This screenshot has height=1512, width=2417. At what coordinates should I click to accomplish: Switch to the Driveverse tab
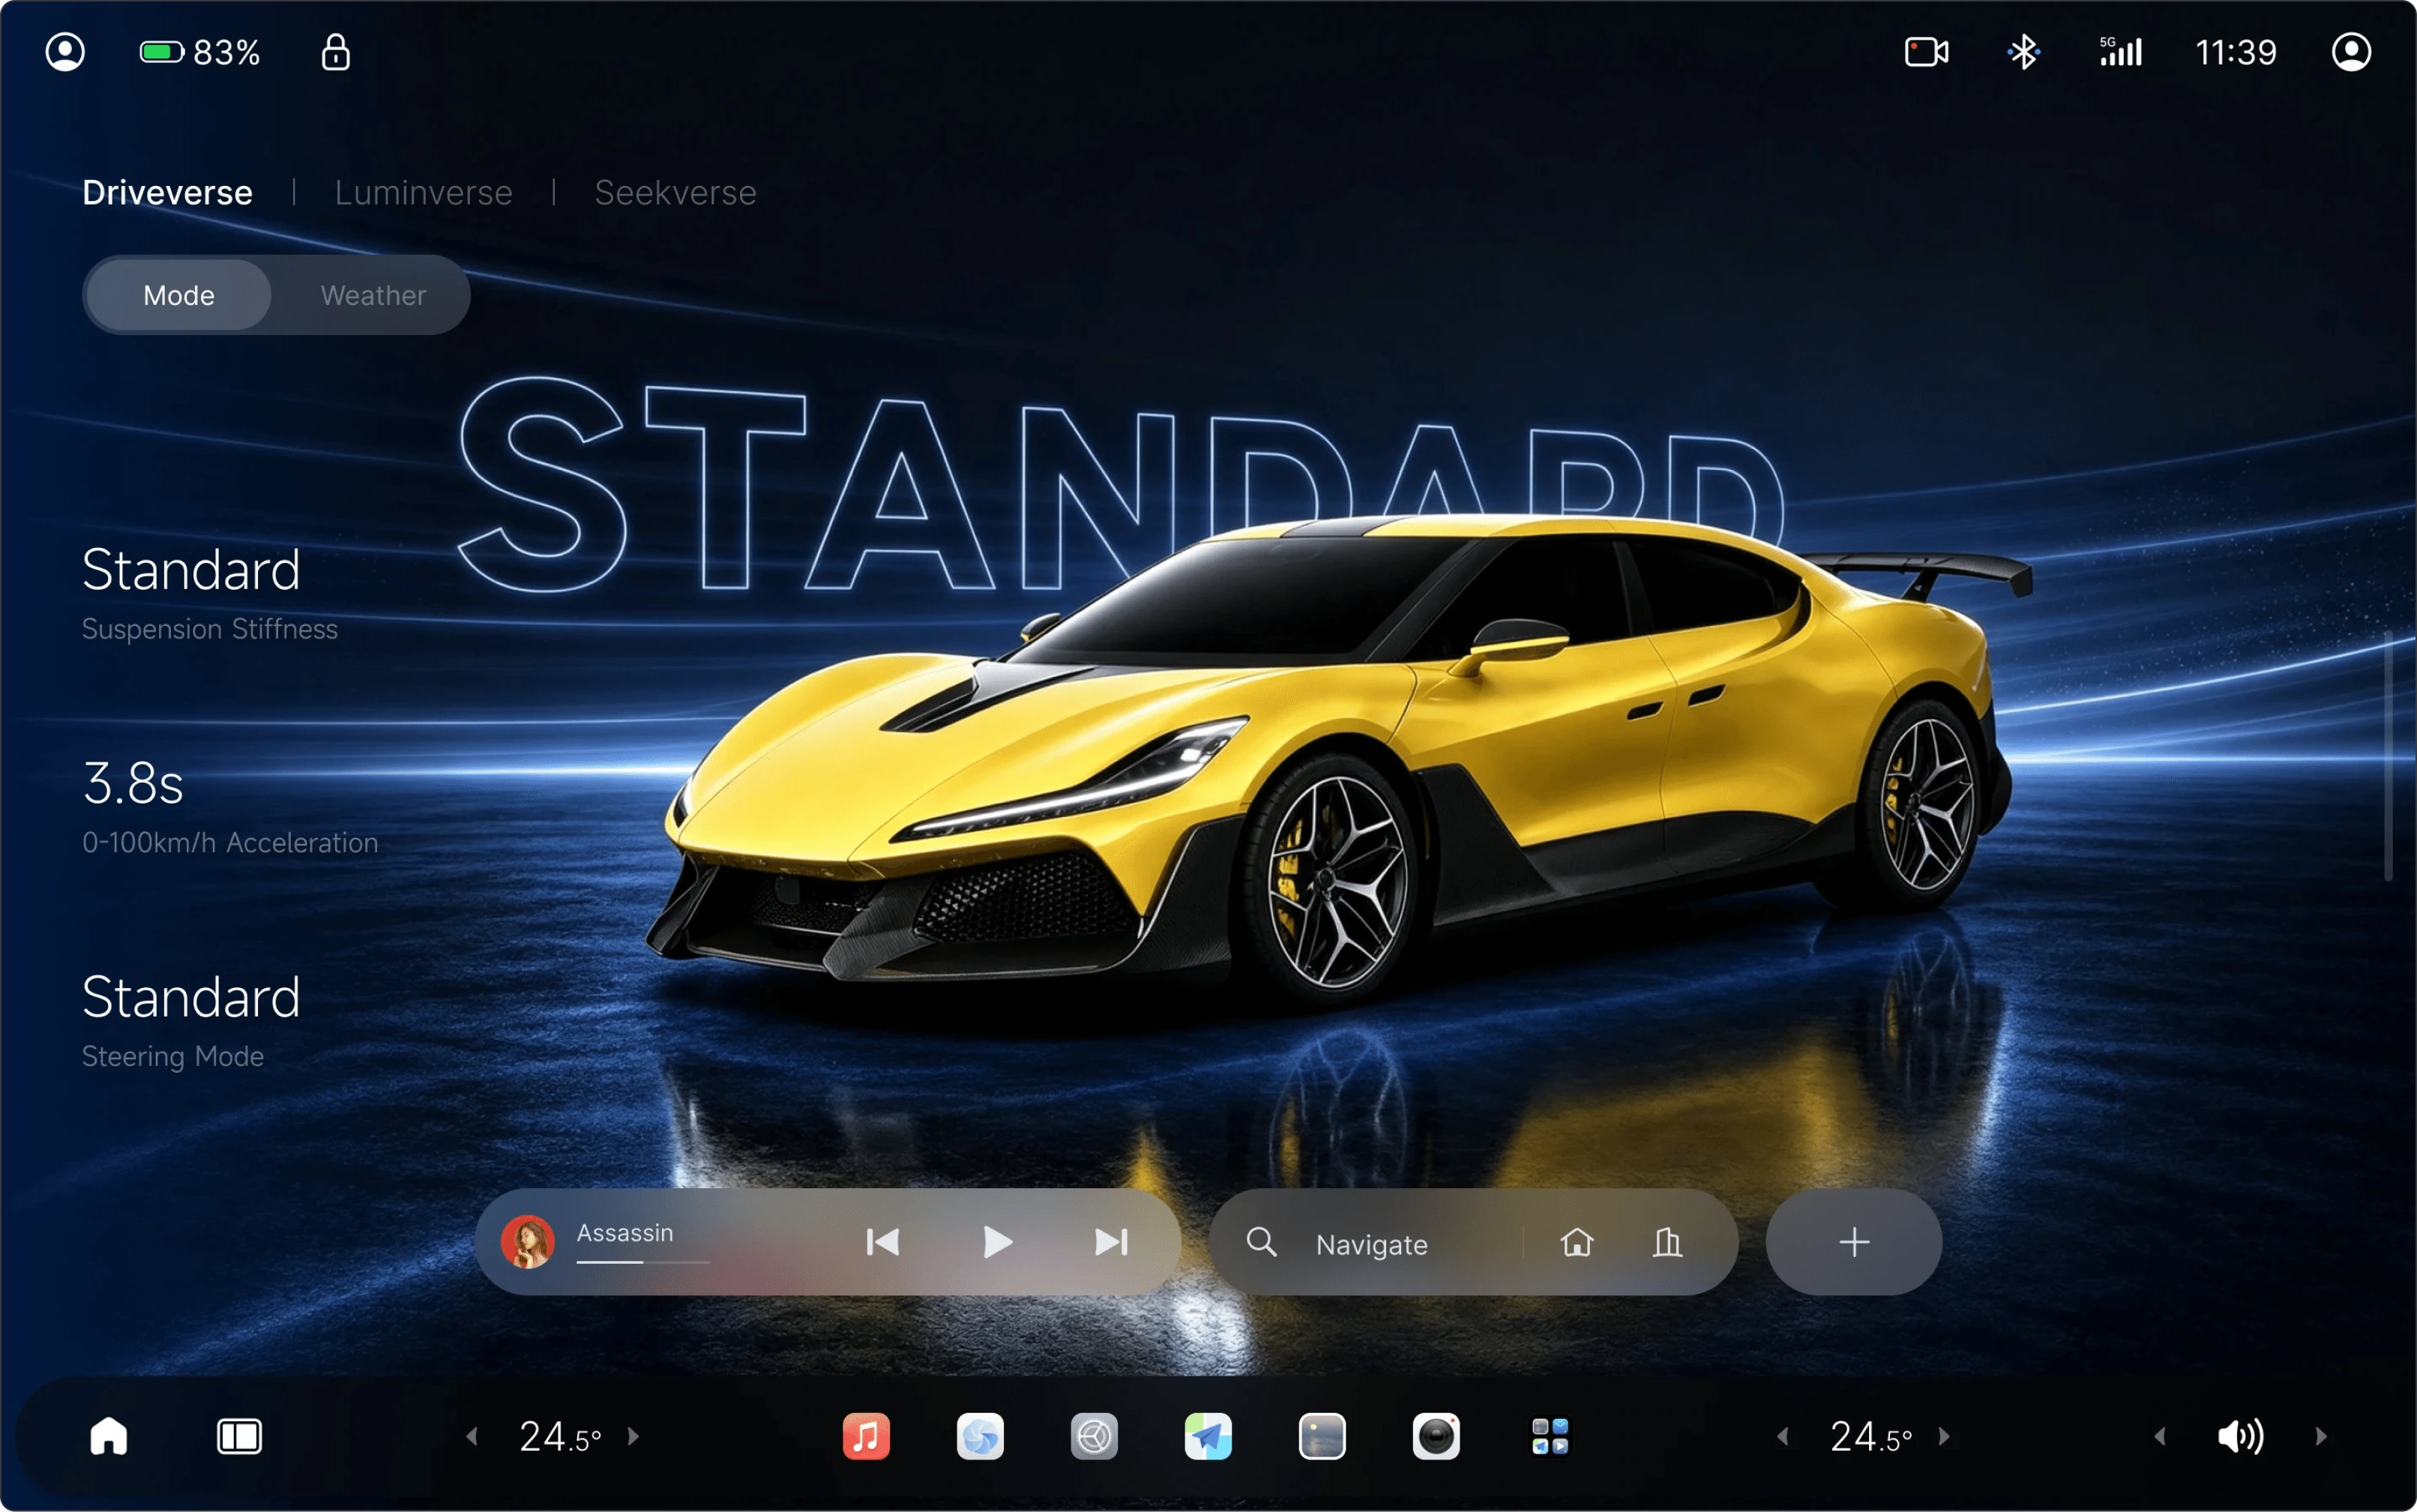(167, 192)
